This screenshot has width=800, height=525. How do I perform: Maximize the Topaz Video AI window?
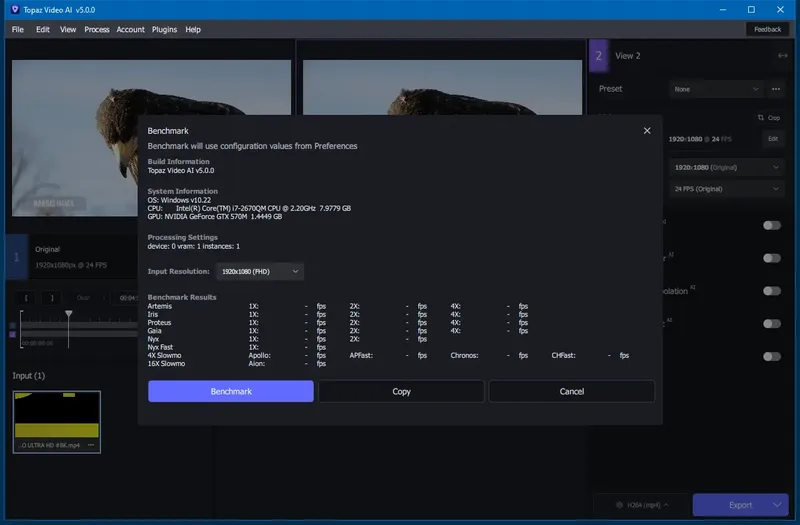pos(751,10)
